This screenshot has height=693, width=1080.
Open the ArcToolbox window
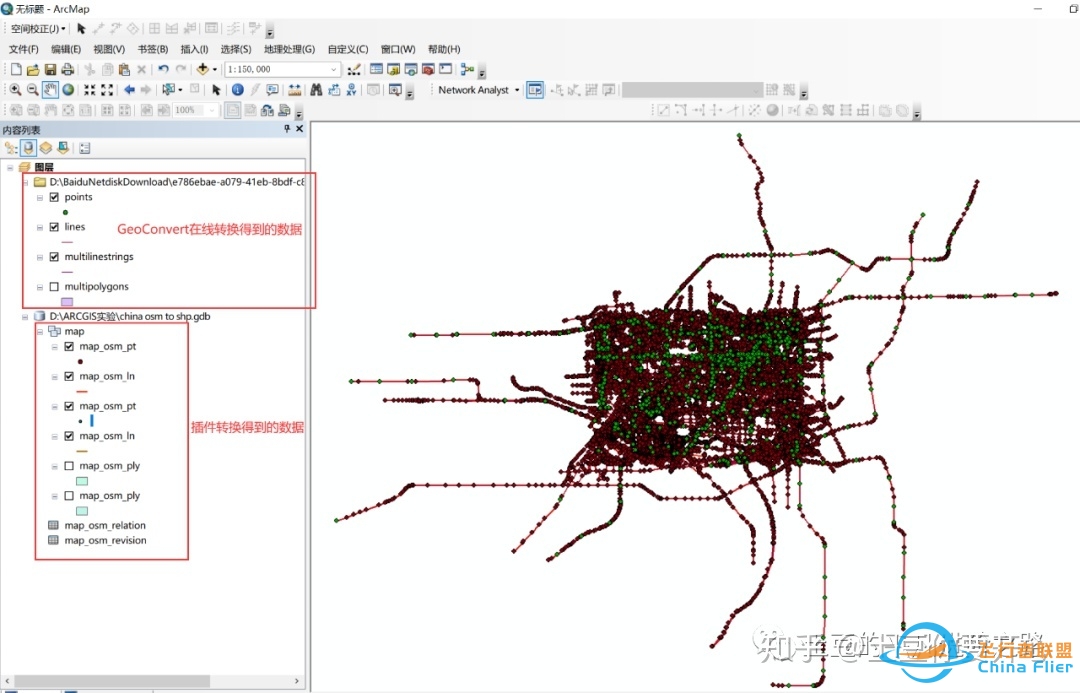pyautogui.click(x=428, y=70)
